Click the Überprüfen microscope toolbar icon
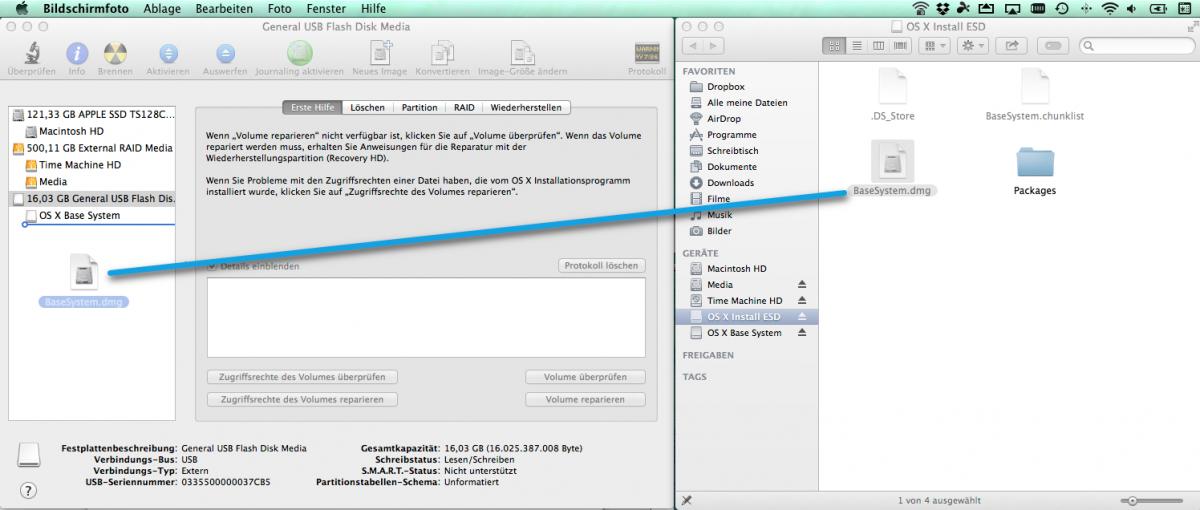The width and height of the screenshot is (1200, 510). click(x=31, y=52)
